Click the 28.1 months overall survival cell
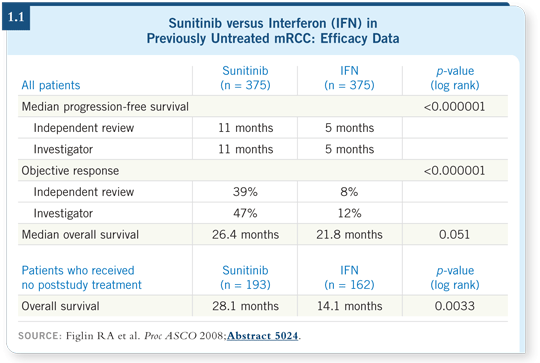Viewport: 540px width, 363px height. coord(245,306)
